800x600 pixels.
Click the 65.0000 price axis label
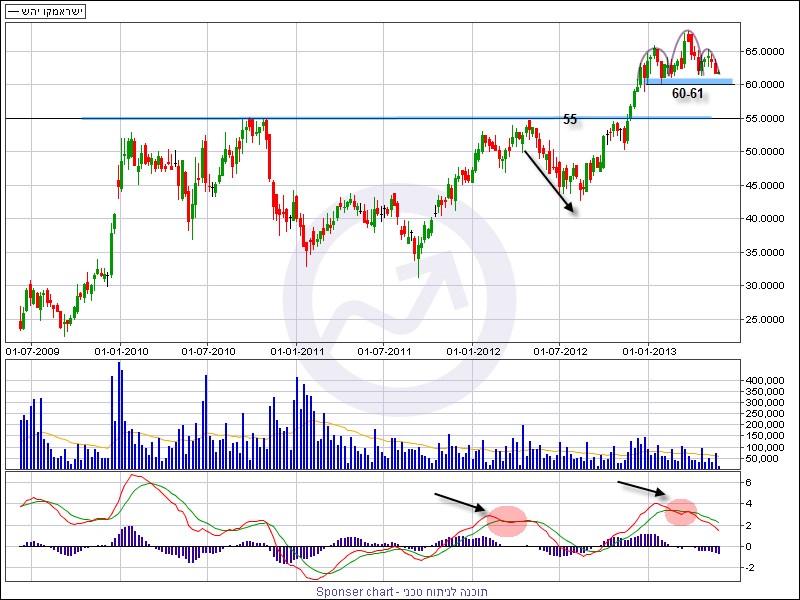764,51
